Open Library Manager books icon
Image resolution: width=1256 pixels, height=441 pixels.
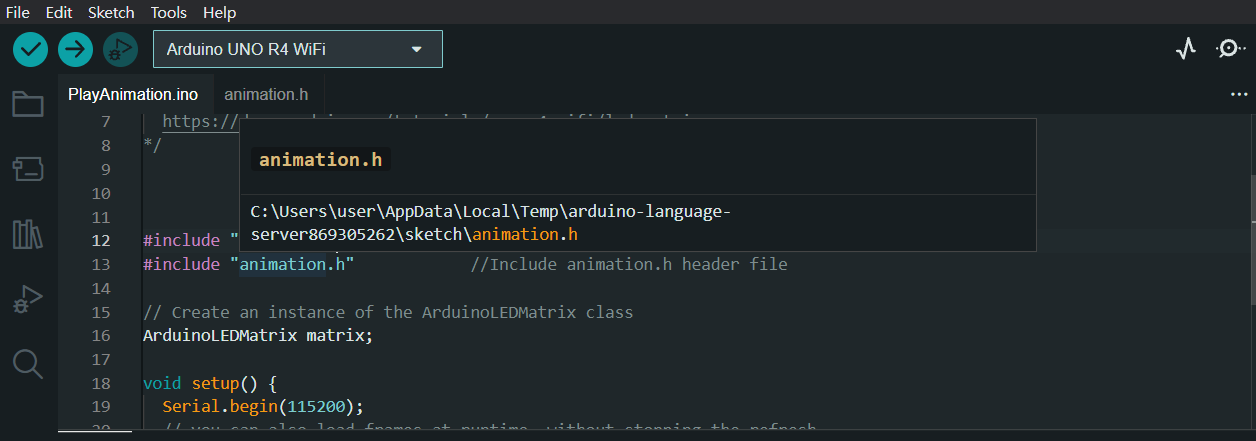28,234
